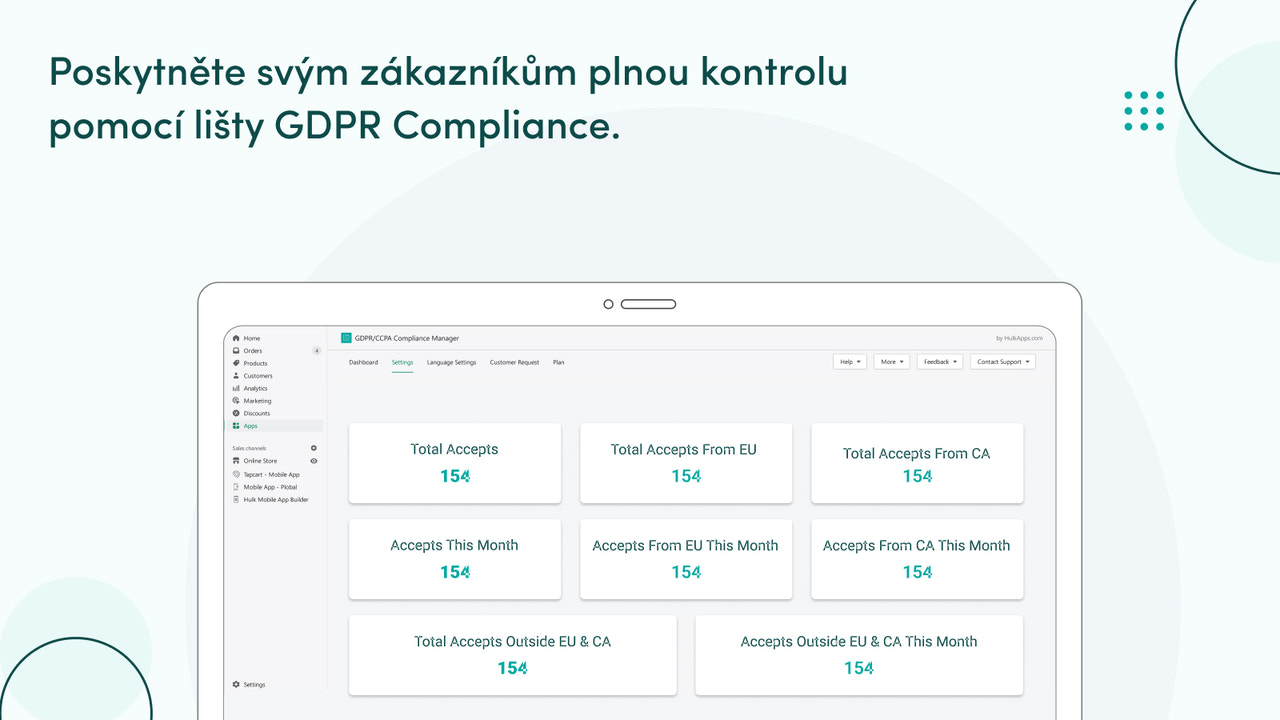Open the Online Store sales channel

(x=260, y=461)
